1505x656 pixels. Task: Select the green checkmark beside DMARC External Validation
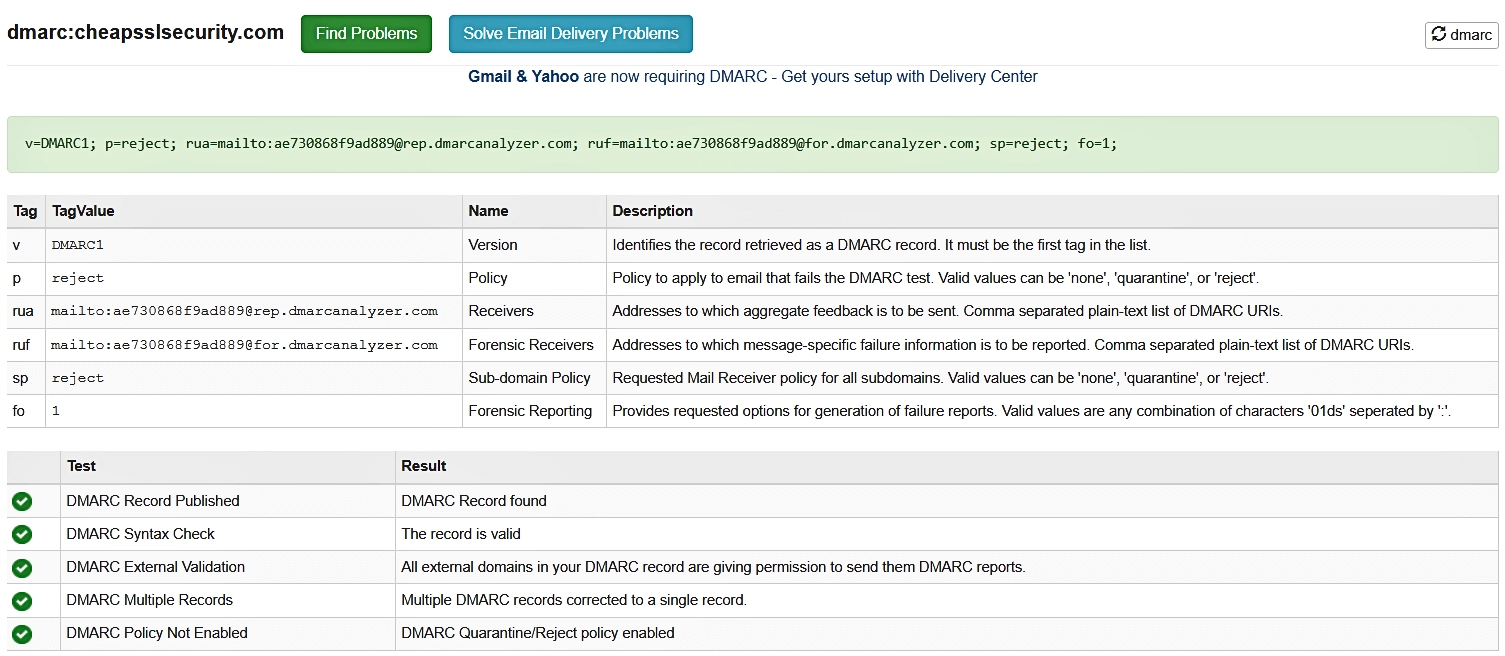coord(22,567)
